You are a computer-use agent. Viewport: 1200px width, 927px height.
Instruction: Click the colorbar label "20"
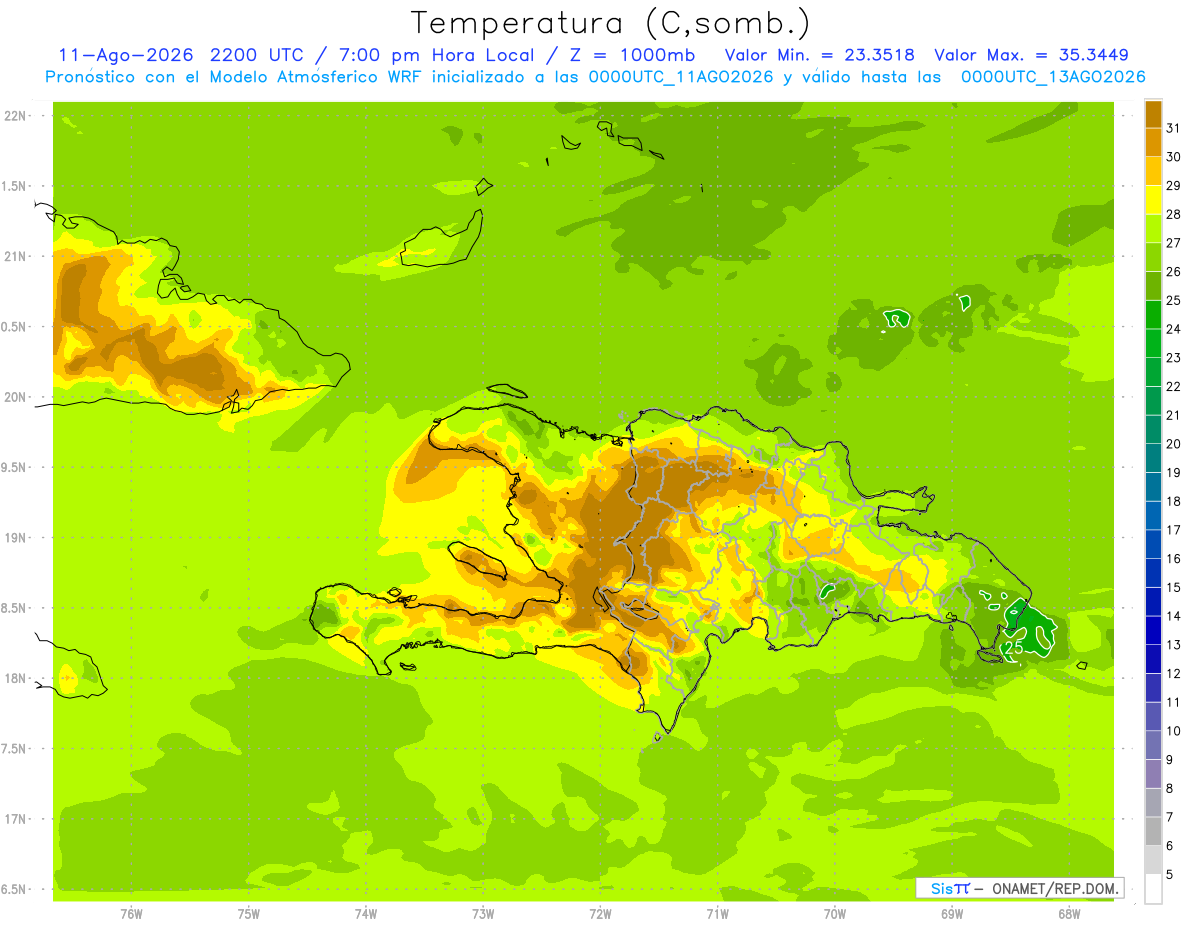point(1174,444)
